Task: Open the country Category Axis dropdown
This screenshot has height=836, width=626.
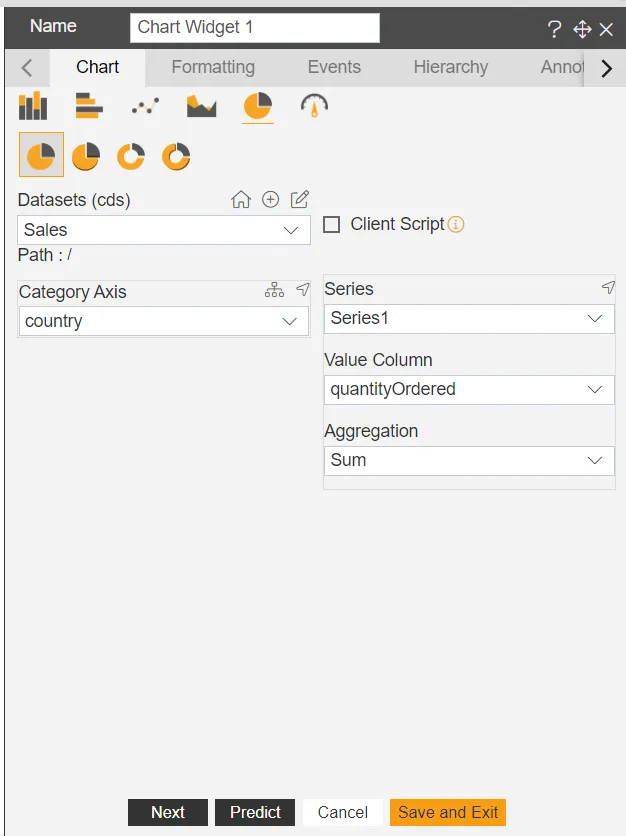Action: (164, 321)
